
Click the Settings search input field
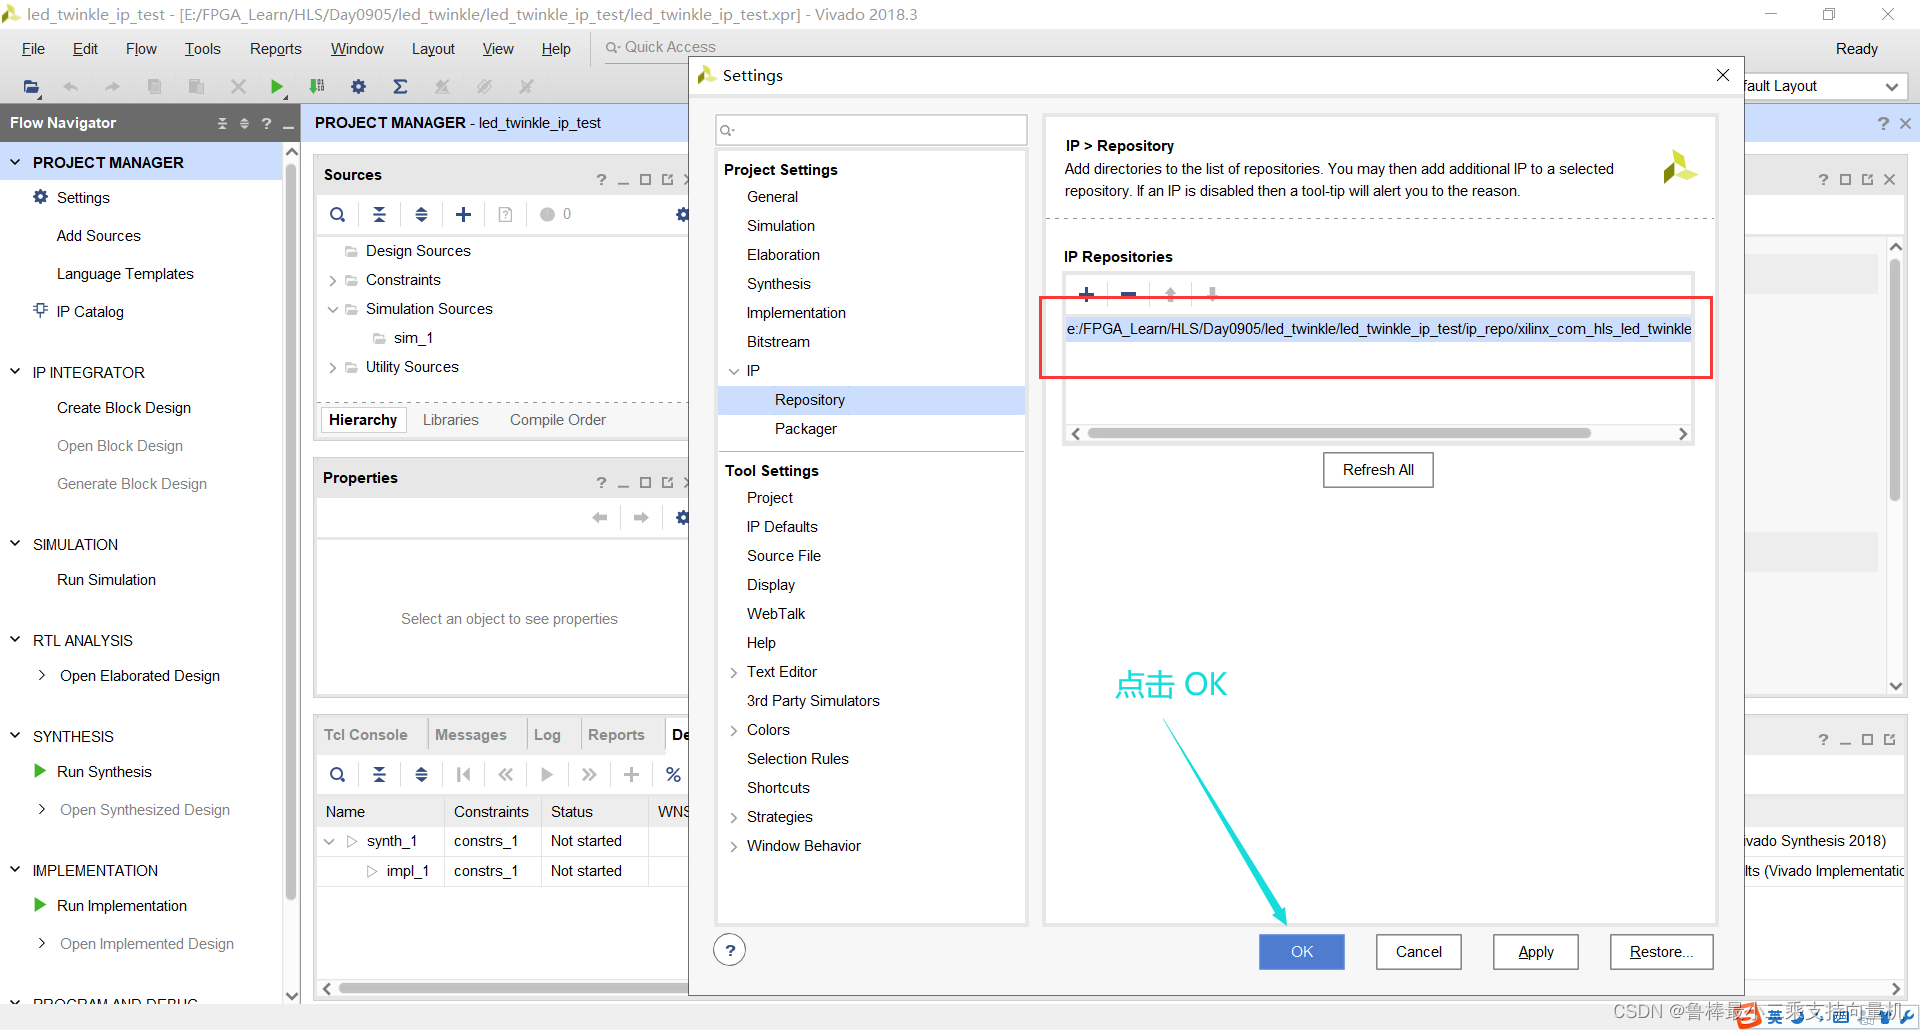tap(871, 130)
